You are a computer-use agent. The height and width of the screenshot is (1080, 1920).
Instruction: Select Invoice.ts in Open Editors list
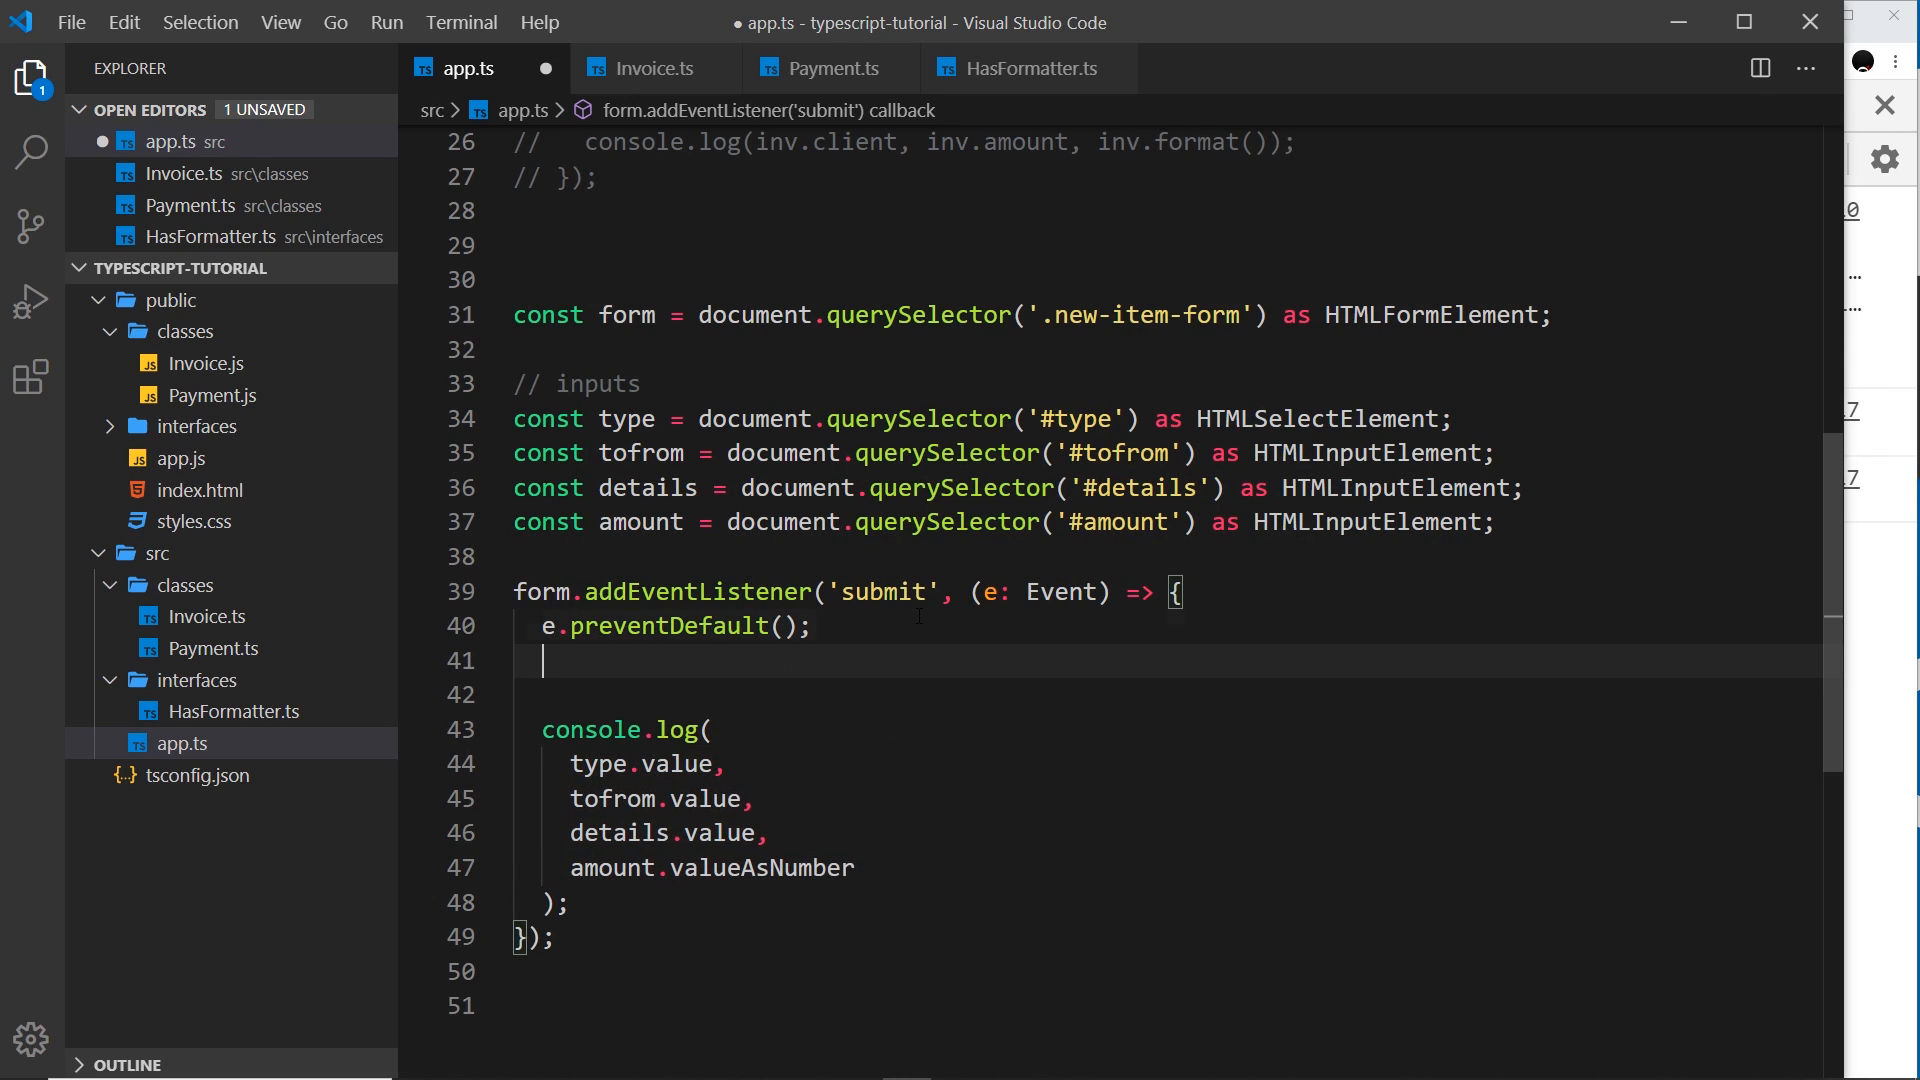(x=232, y=173)
